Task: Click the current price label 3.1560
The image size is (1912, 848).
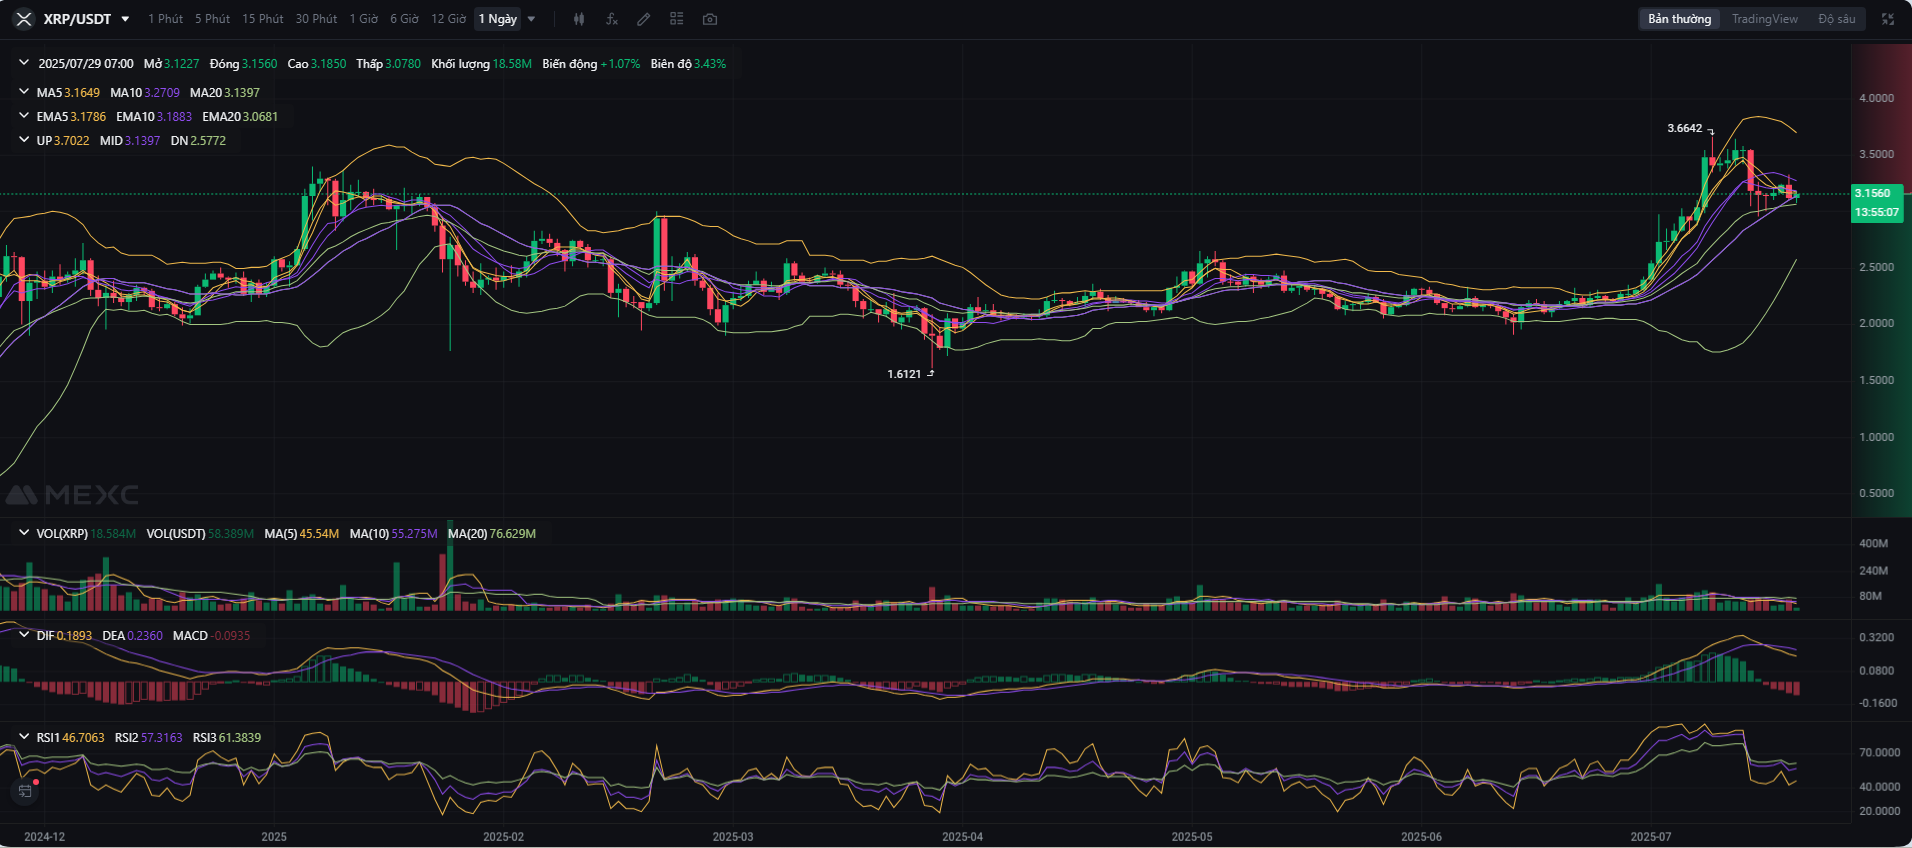Action: (x=1873, y=193)
